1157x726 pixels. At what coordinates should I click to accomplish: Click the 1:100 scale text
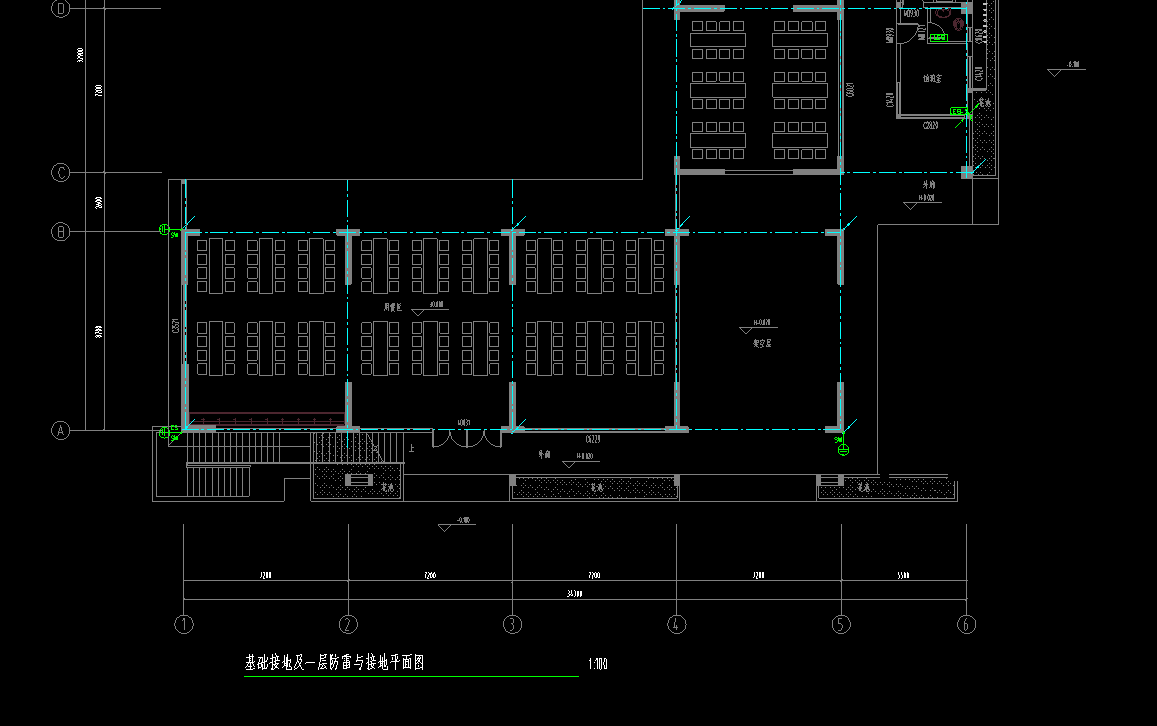(x=598, y=664)
